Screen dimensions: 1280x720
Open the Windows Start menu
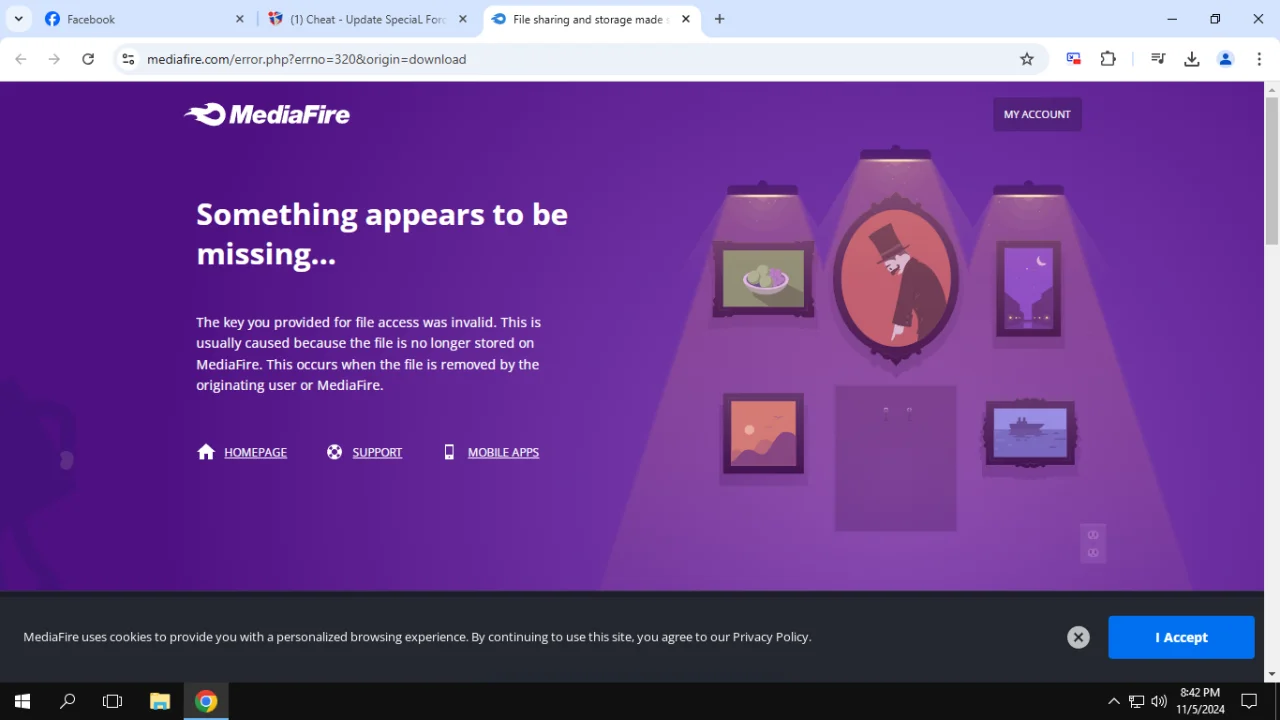point(22,701)
